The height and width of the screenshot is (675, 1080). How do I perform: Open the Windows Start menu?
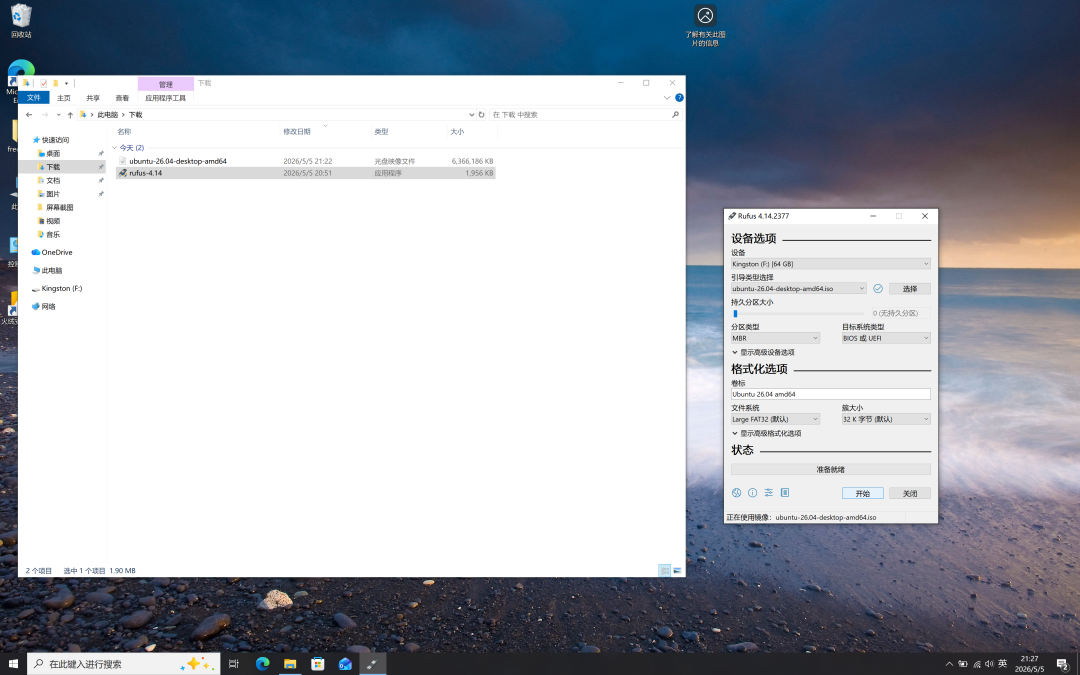point(13,663)
